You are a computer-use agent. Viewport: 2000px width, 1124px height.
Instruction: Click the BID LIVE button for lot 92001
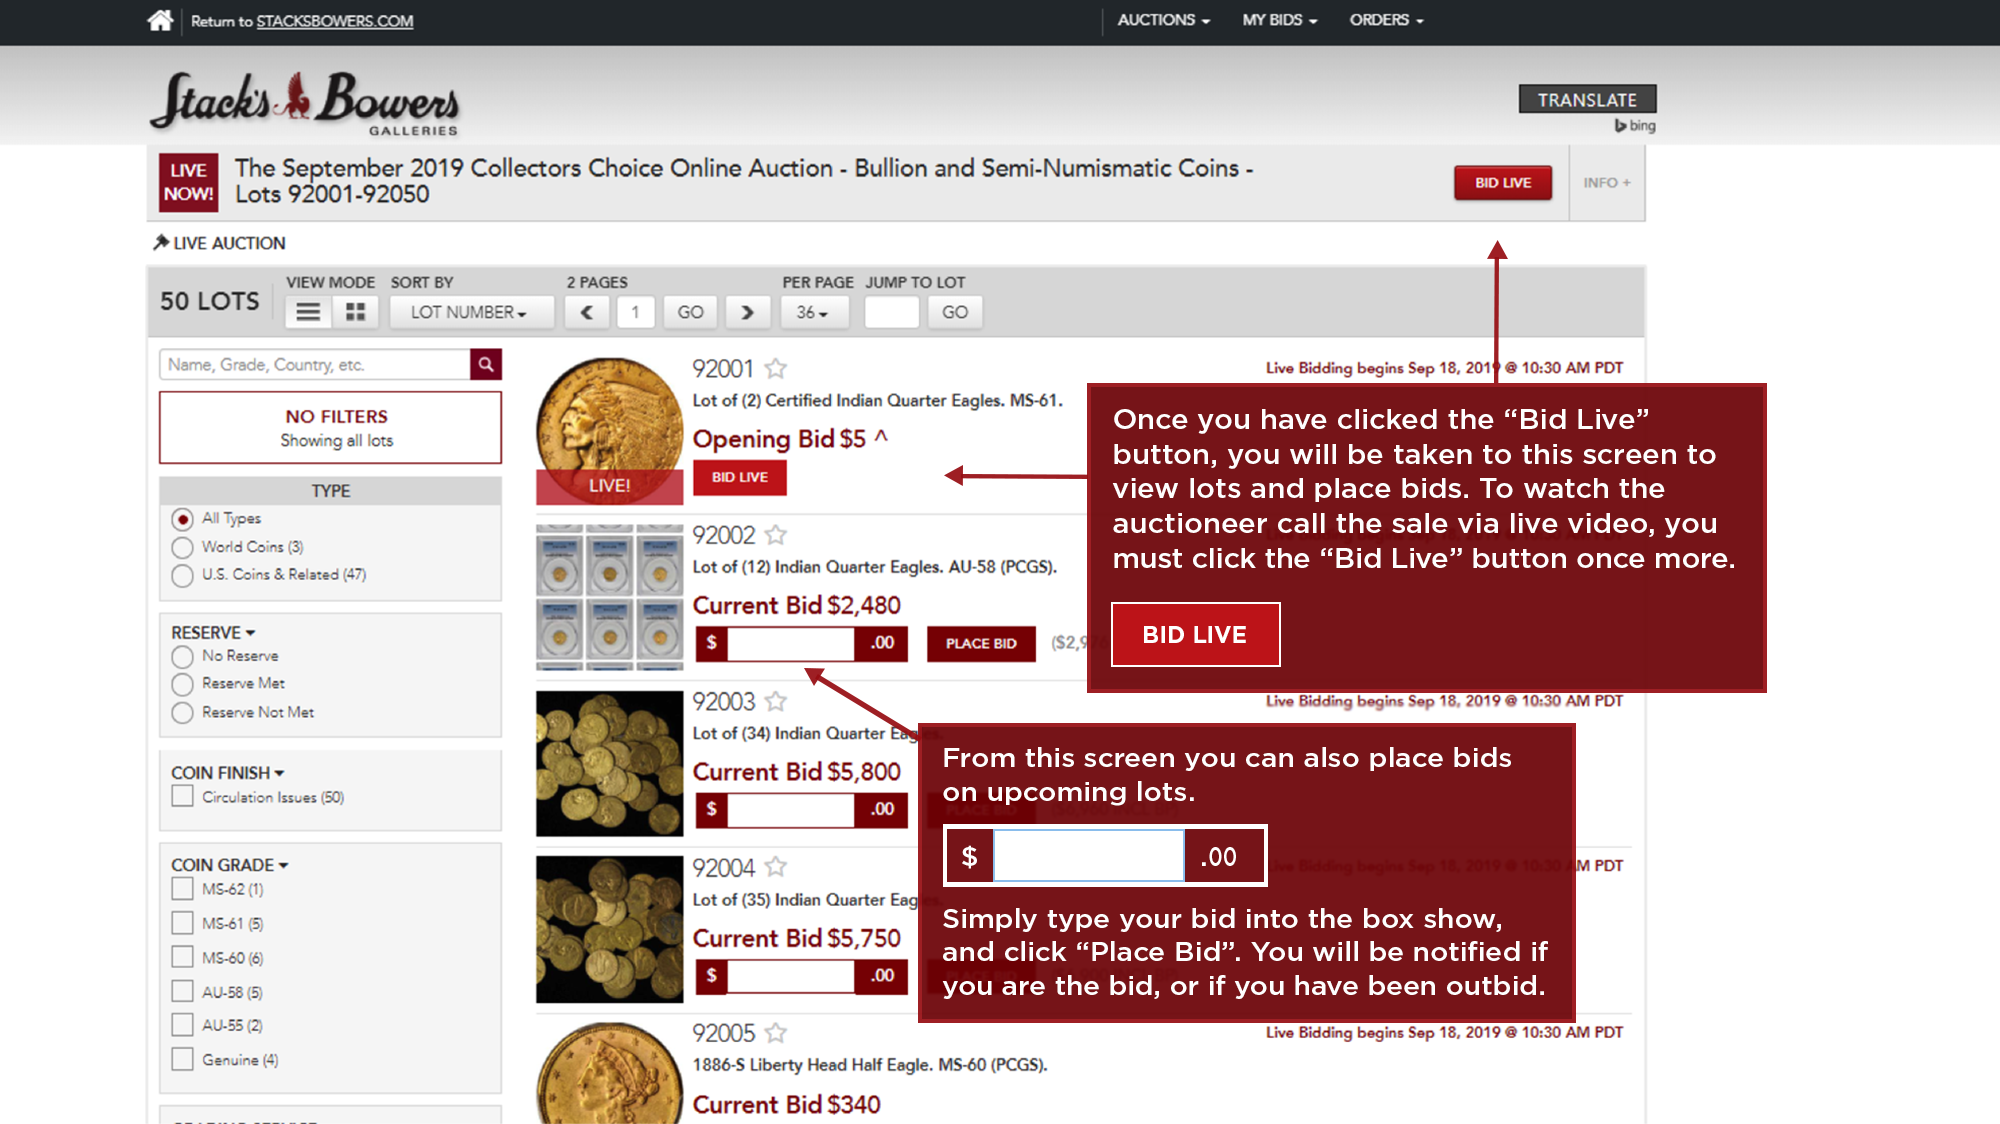coord(739,477)
